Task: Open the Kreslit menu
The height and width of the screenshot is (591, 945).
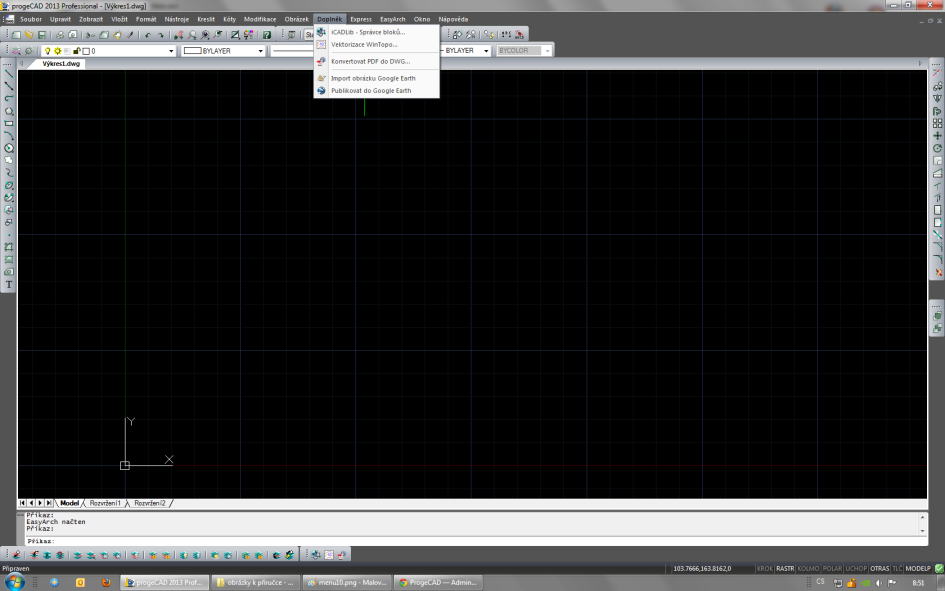Action: [x=206, y=19]
